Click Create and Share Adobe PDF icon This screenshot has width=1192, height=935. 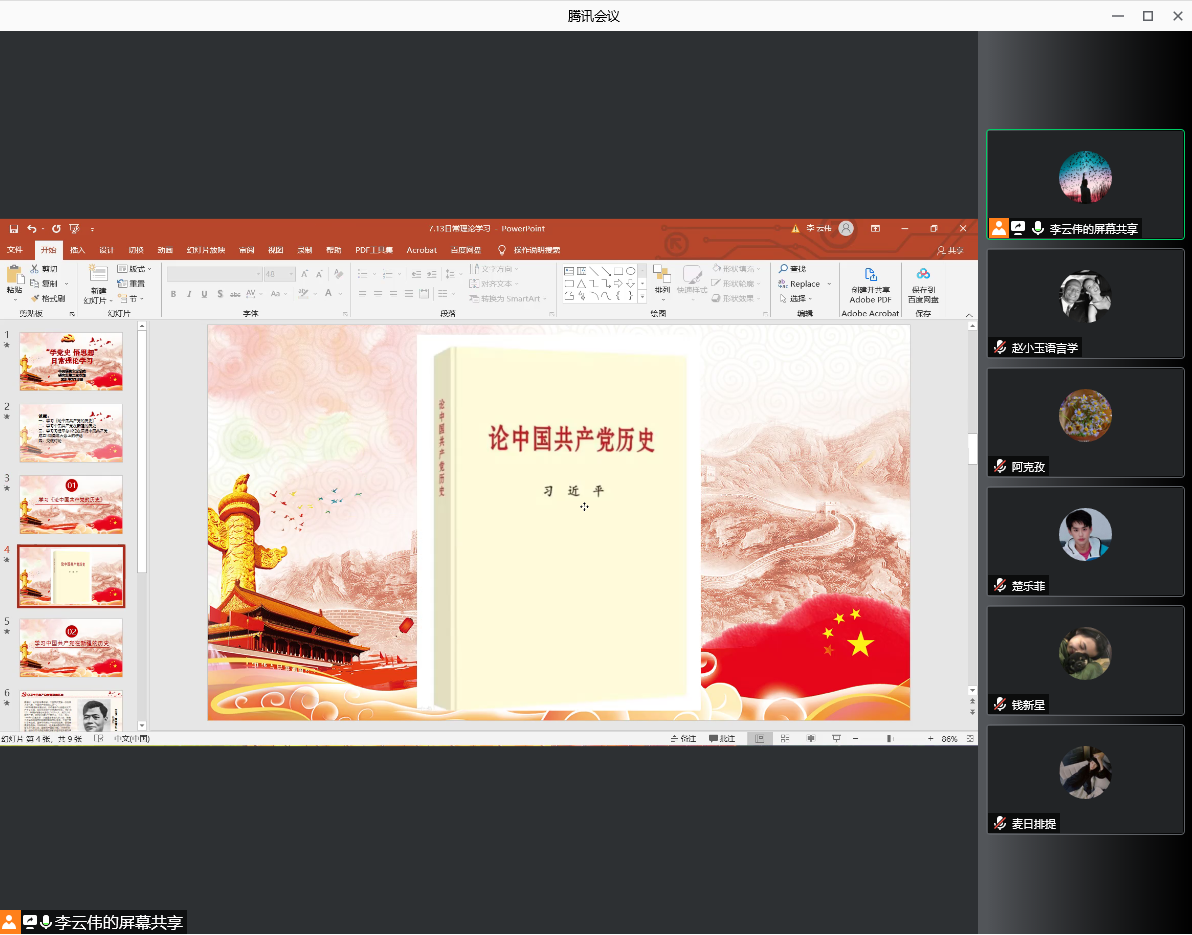point(870,274)
